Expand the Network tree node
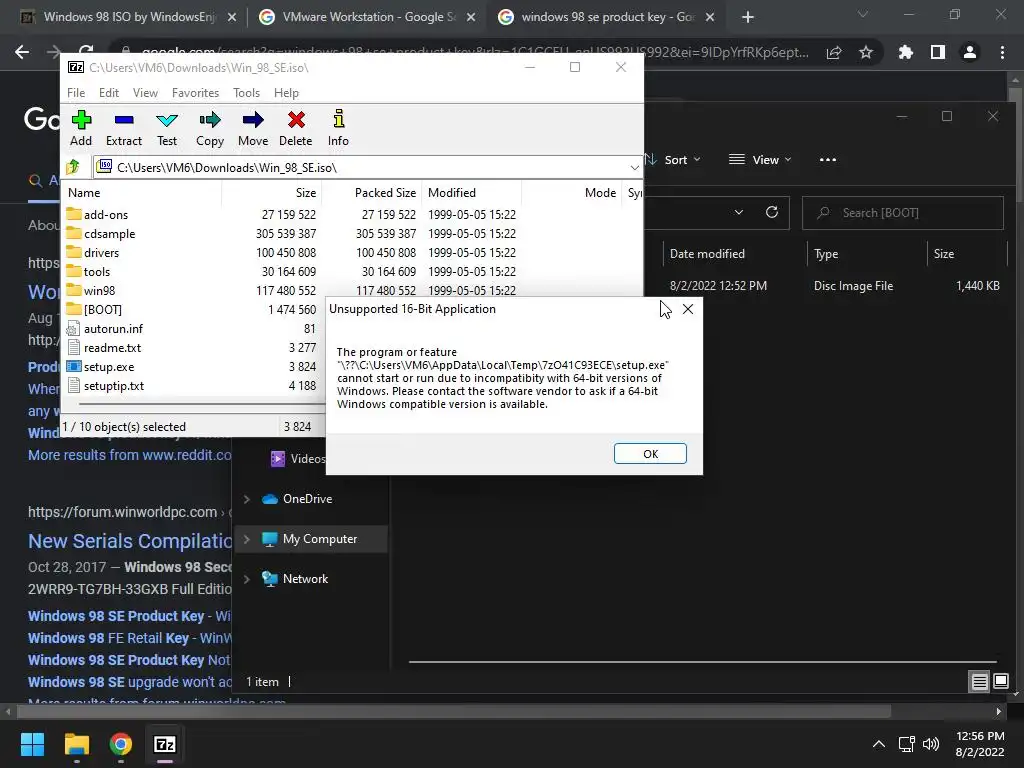Image resolution: width=1024 pixels, height=768 pixels. (x=247, y=579)
